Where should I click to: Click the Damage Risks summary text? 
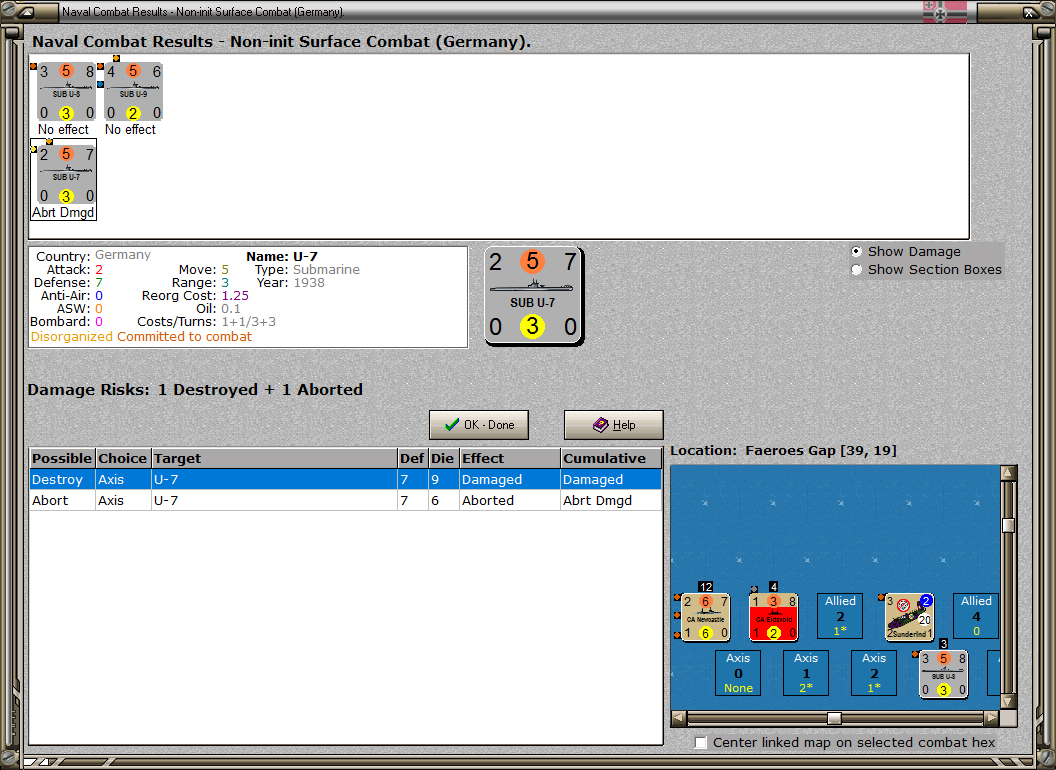[x=195, y=389]
